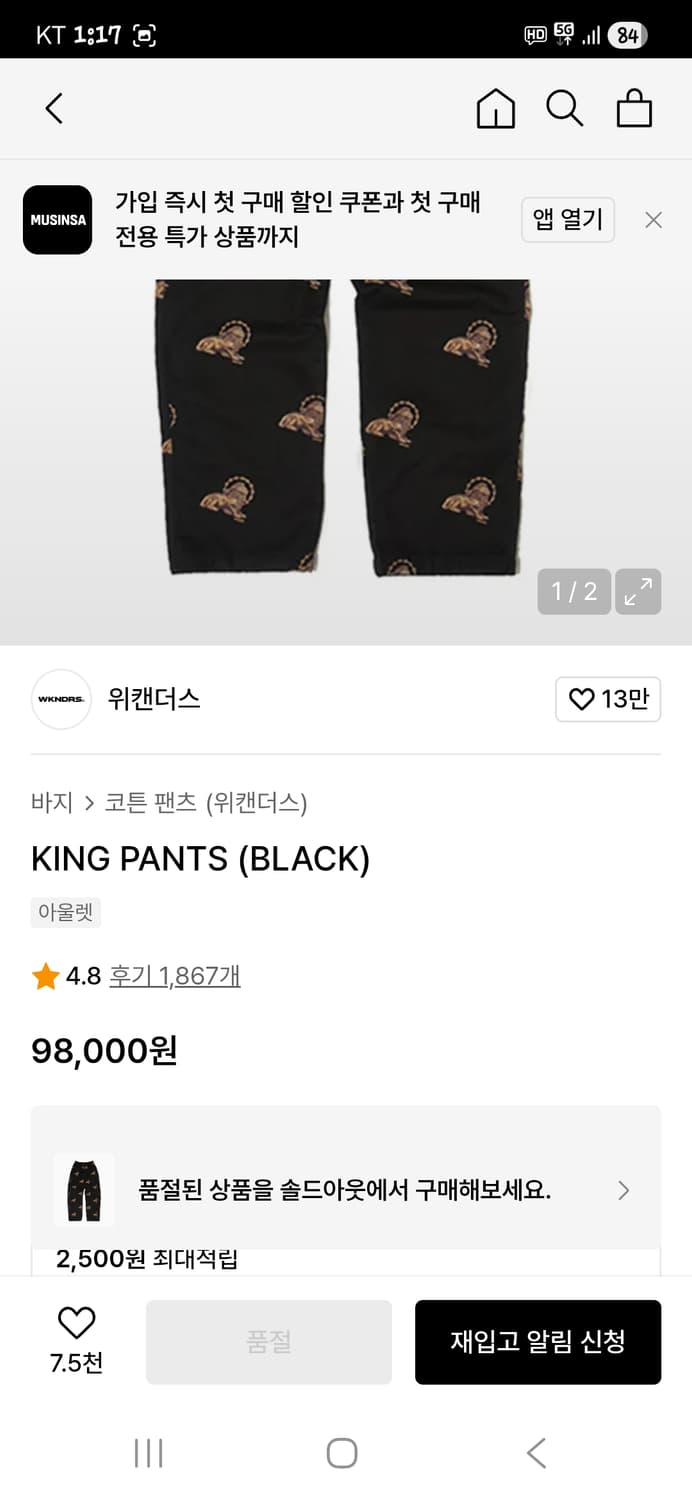Tap the 1/2 image page indicator
This screenshot has width=692, height=1500.
pos(575,592)
